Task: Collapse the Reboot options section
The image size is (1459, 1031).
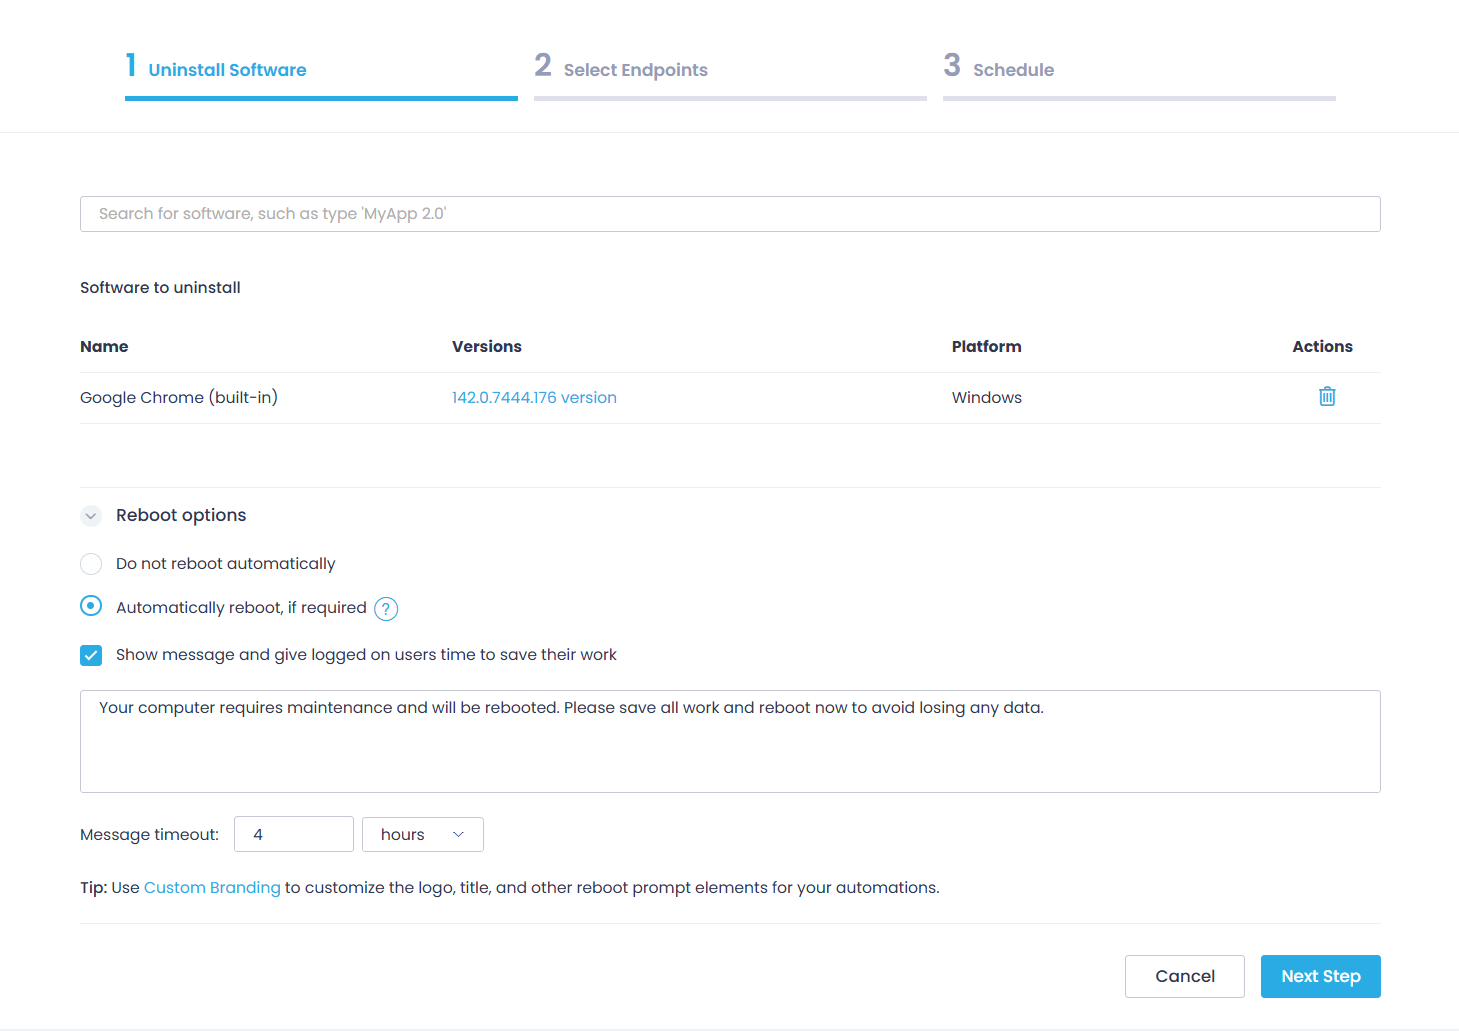Action: (90, 515)
